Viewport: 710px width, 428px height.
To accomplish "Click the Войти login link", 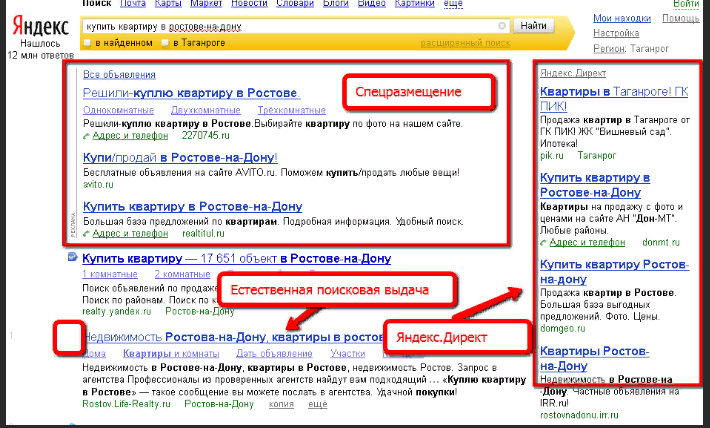I will pos(686,4).
